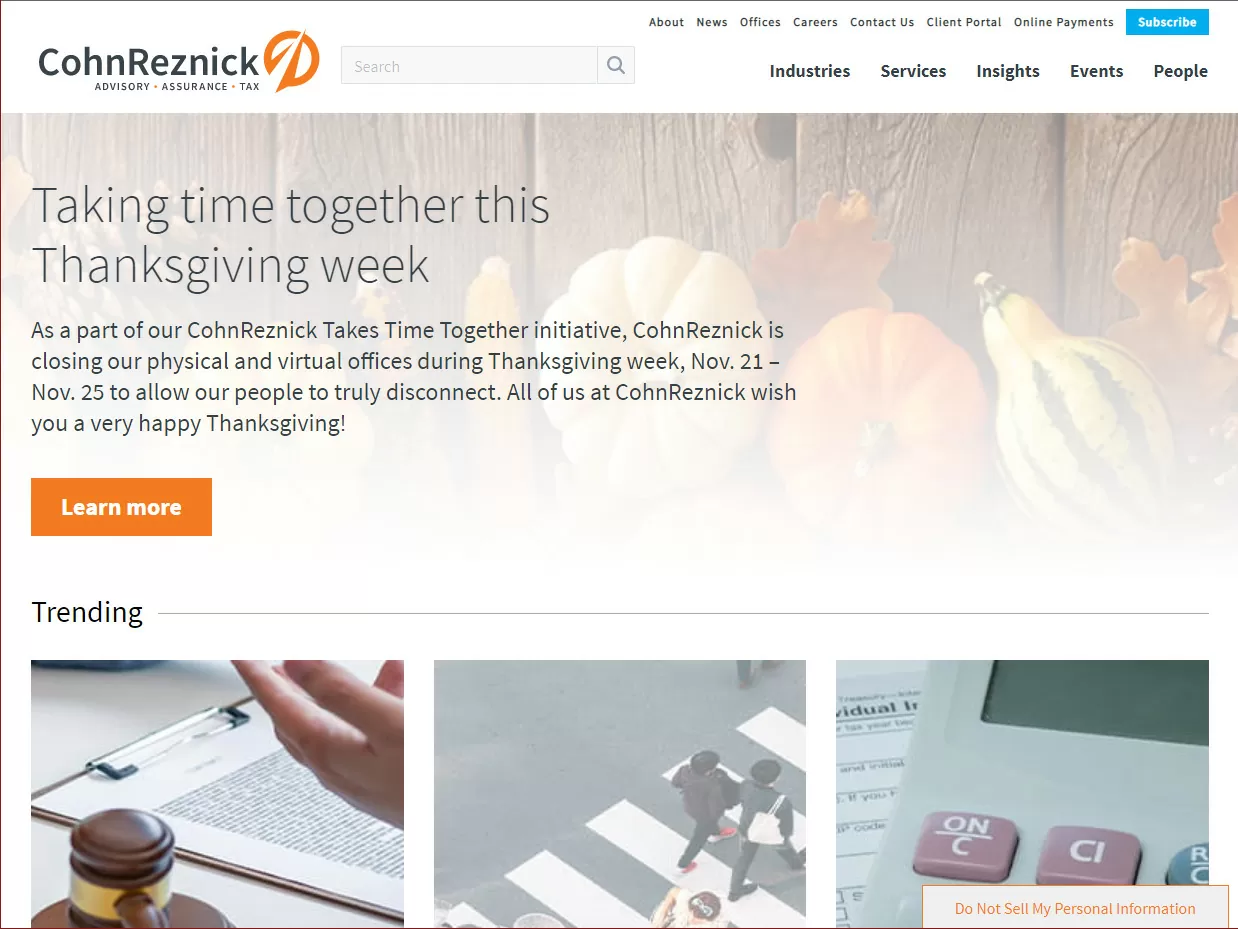Open the Industries menu

point(810,71)
